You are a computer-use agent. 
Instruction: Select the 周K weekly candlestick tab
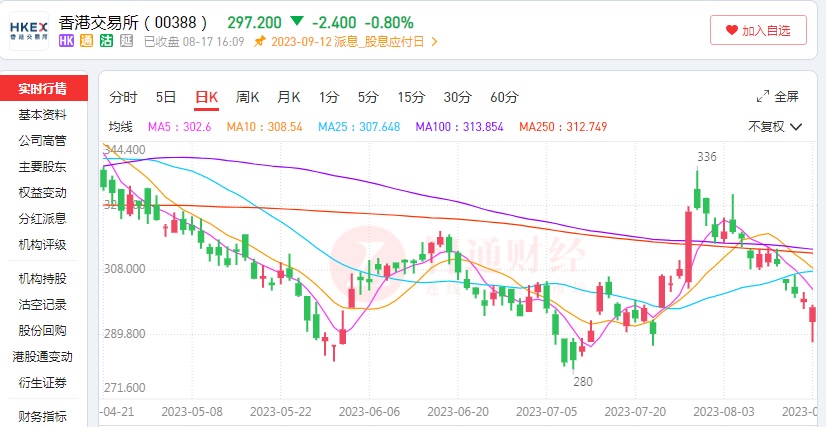click(247, 97)
